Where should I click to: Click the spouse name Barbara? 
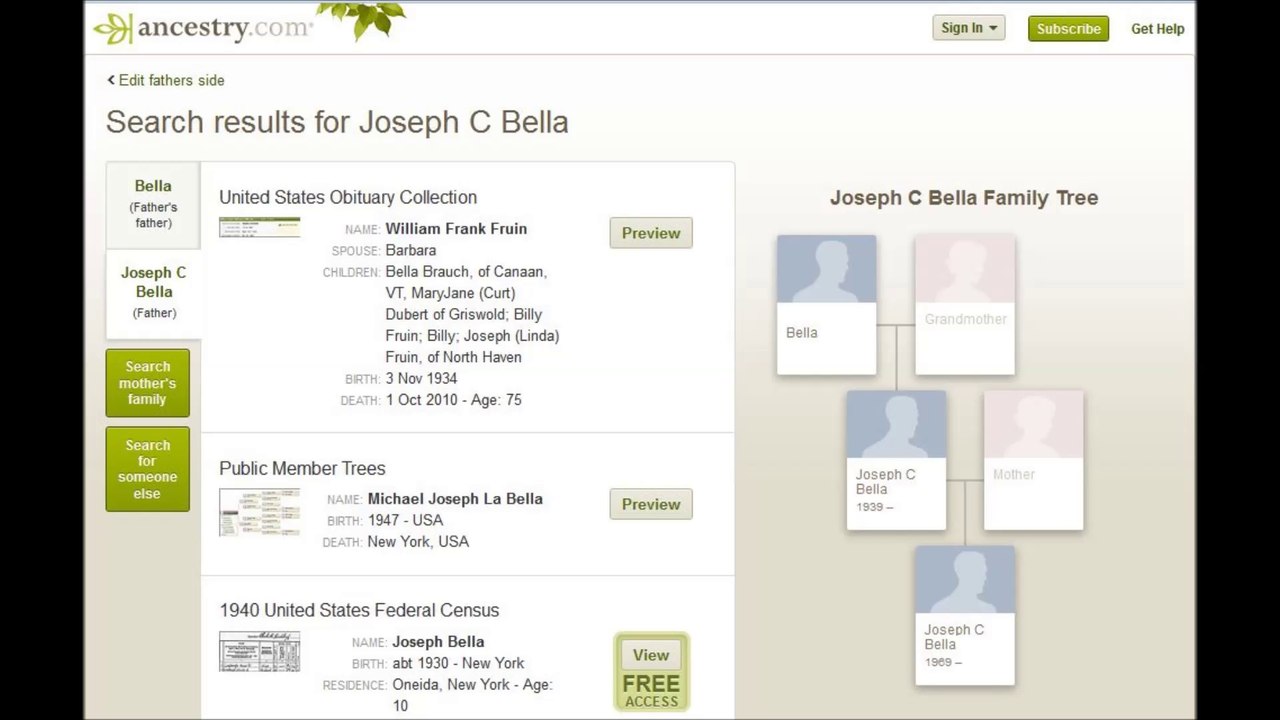(x=410, y=250)
